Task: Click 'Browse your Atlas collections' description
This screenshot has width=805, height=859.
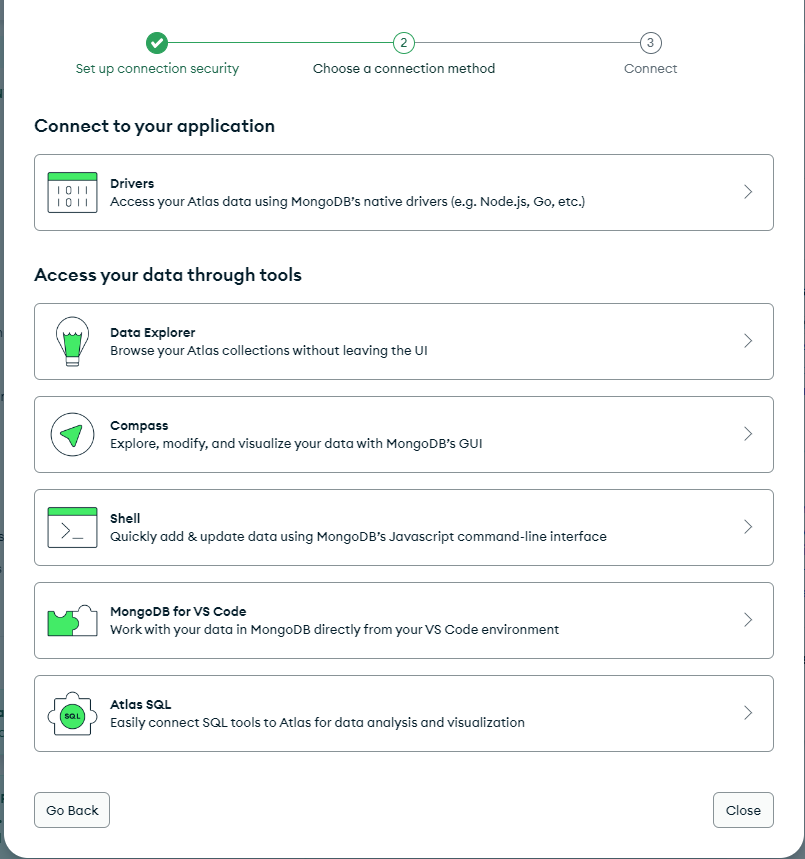Action: pos(269,351)
